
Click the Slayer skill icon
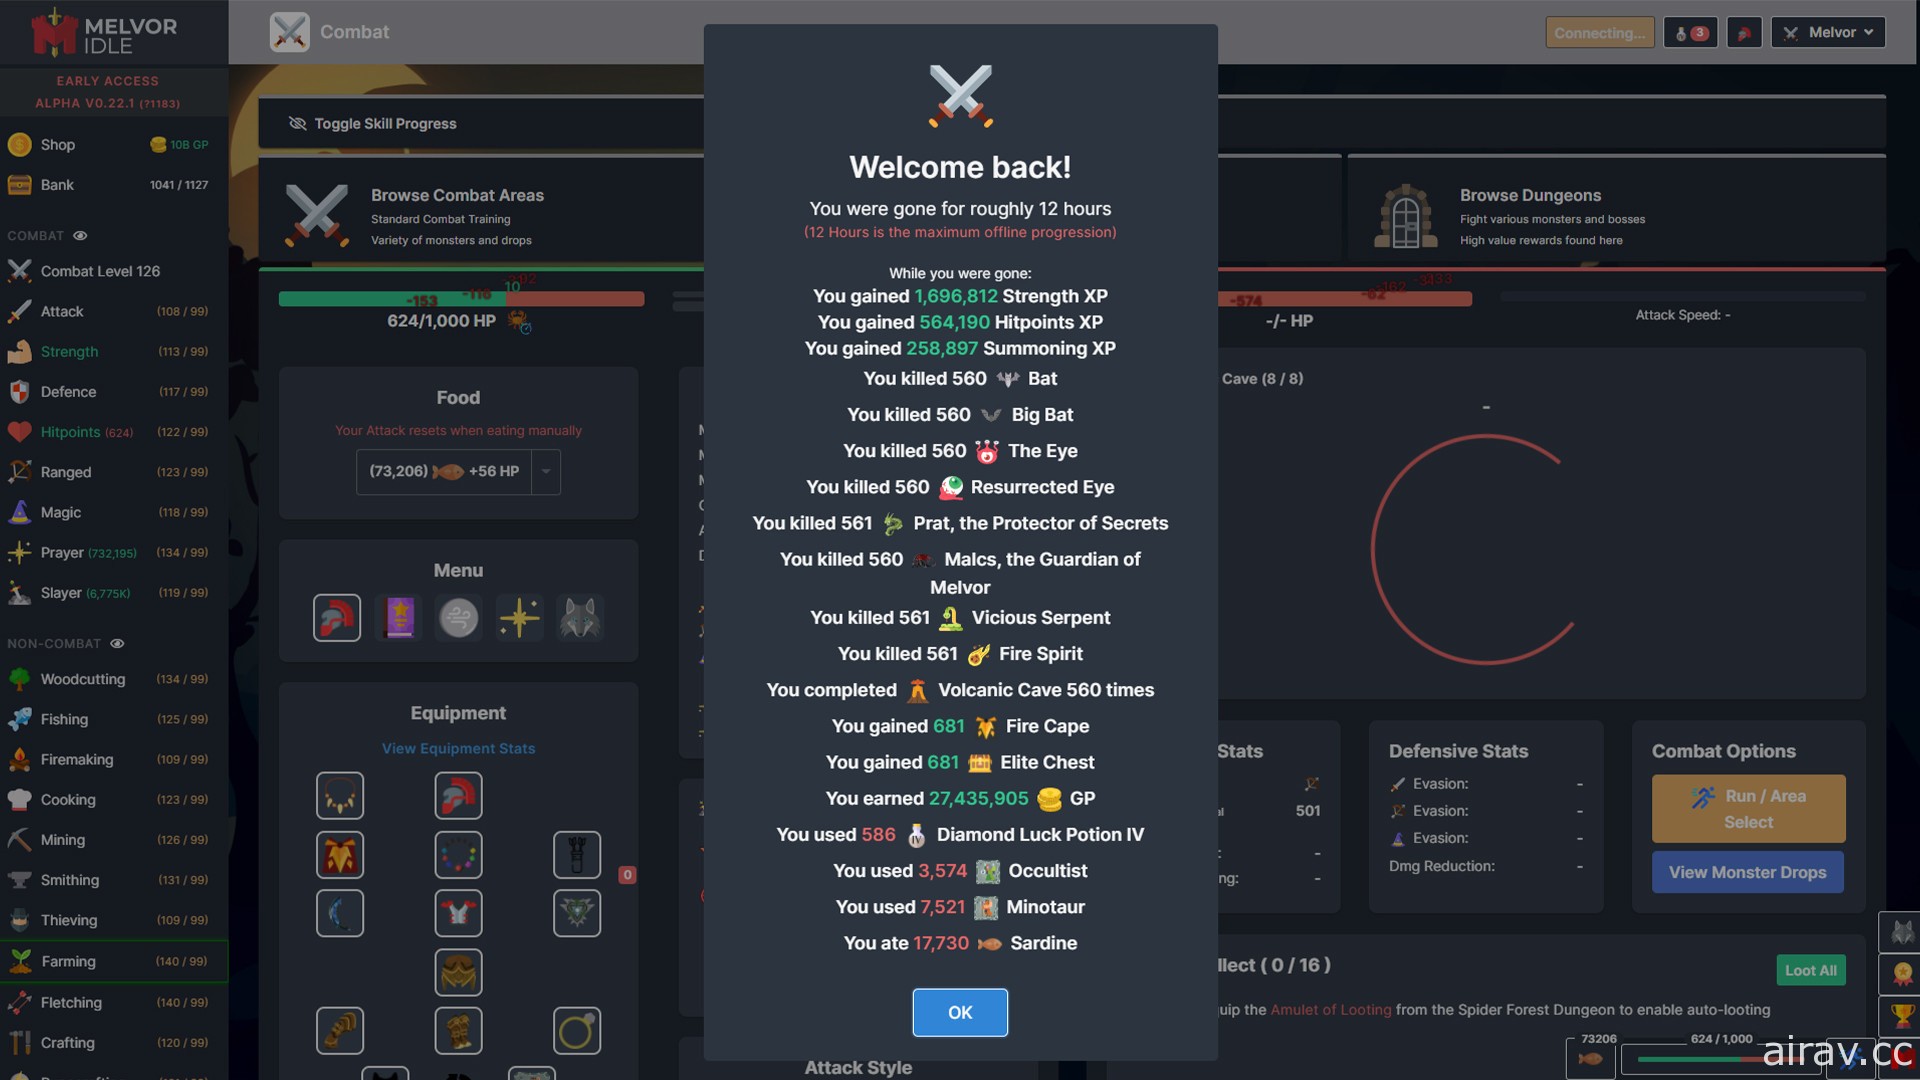pos(21,592)
